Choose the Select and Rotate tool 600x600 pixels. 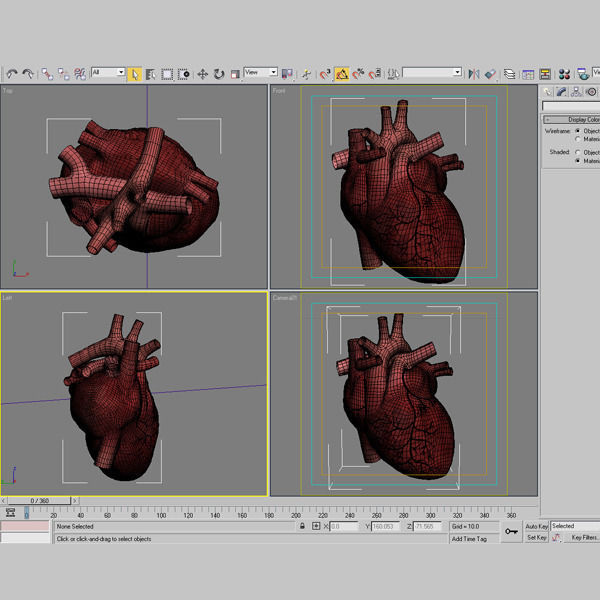pyautogui.click(x=219, y=74)
